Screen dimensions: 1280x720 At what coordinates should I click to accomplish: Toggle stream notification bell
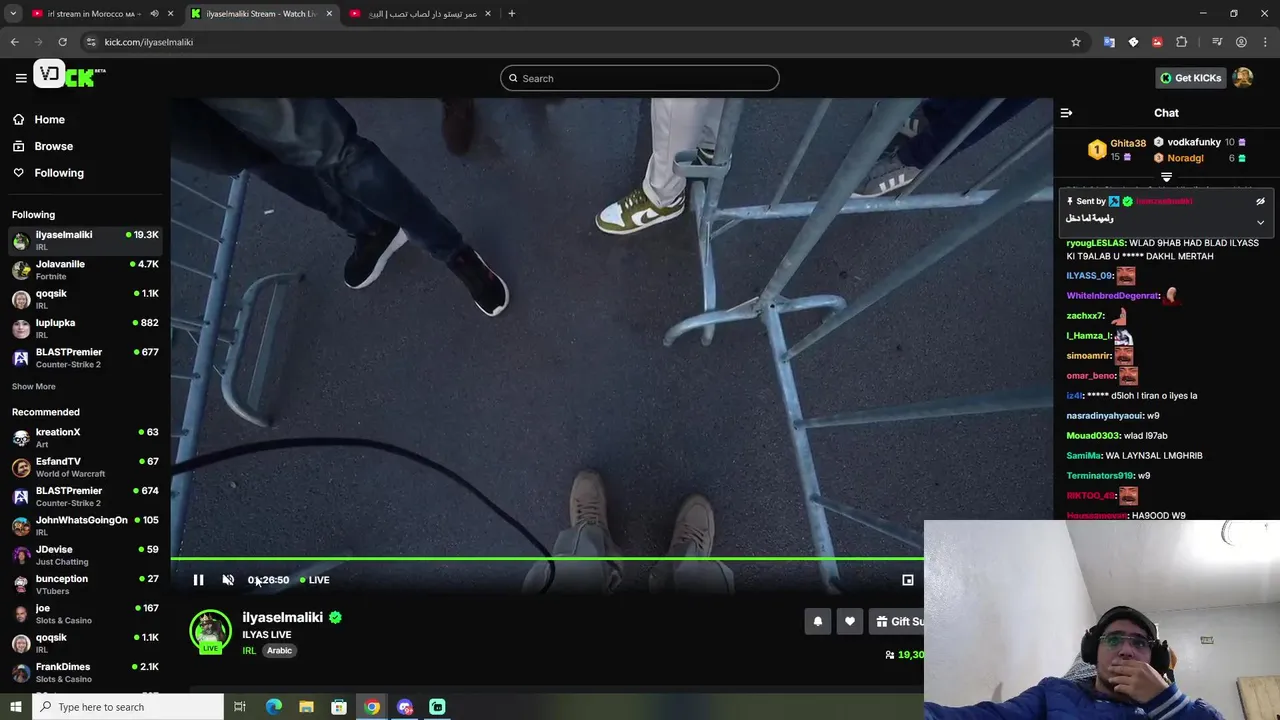coord(817,621)
